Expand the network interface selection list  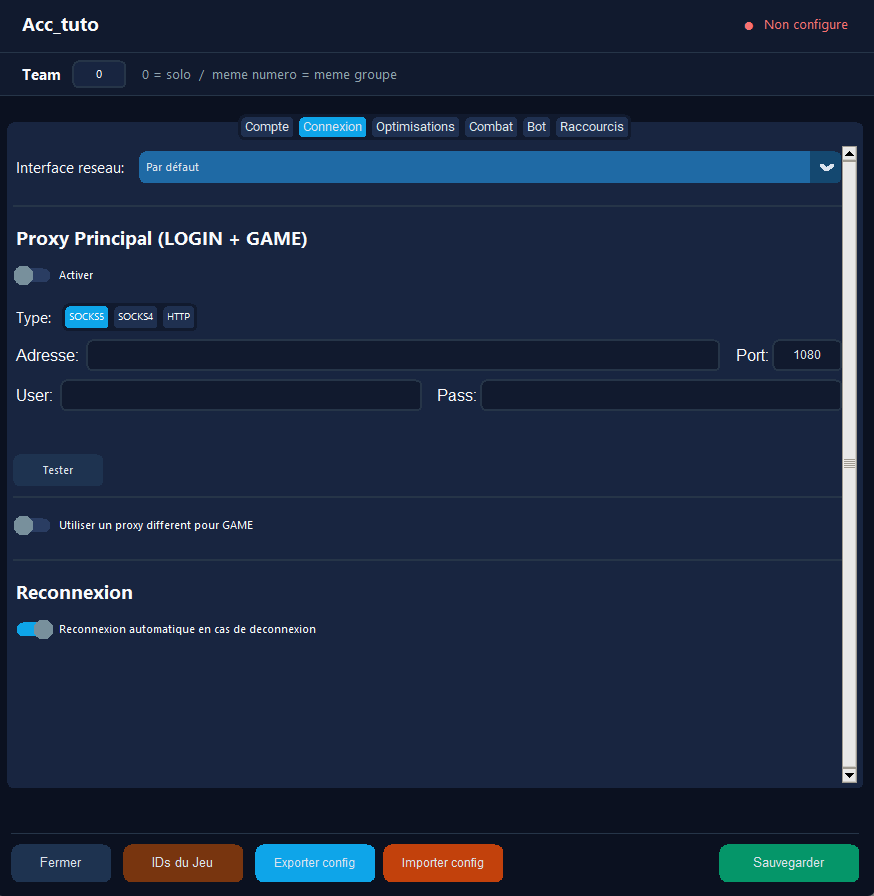point(475,167)
